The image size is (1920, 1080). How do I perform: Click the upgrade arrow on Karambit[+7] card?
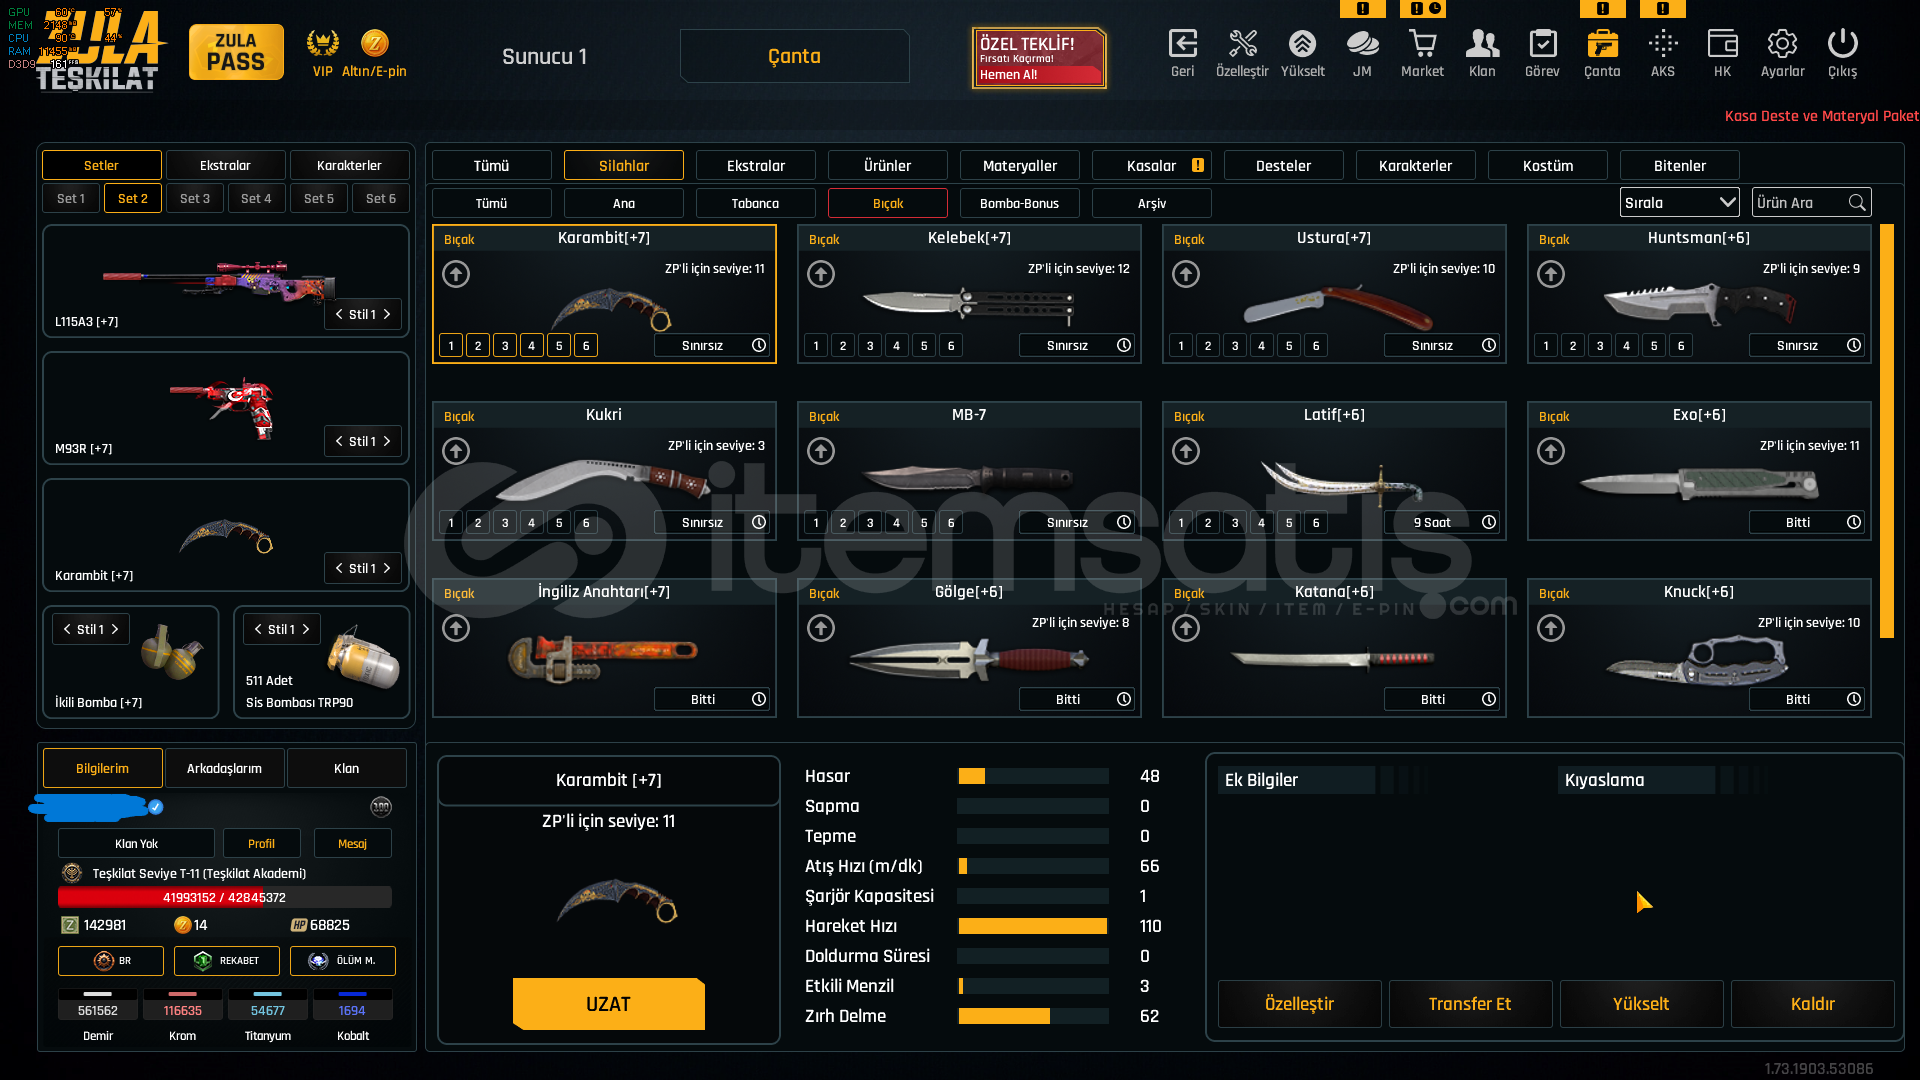[x=456, y=274]
